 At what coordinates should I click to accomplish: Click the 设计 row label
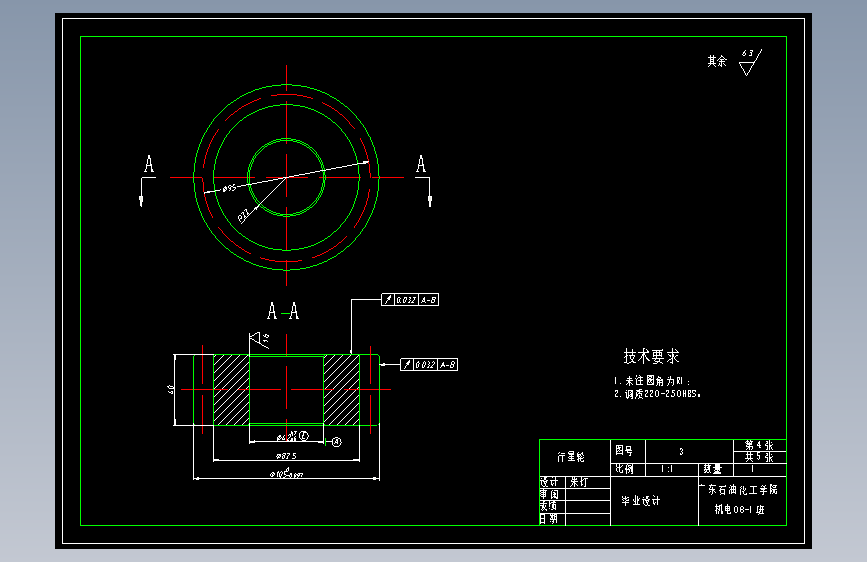(549, 482)
